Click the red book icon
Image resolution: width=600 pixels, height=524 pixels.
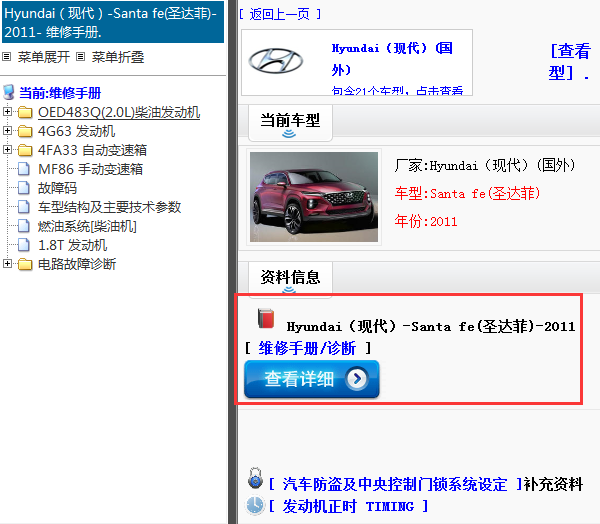(x=266, y=318)
